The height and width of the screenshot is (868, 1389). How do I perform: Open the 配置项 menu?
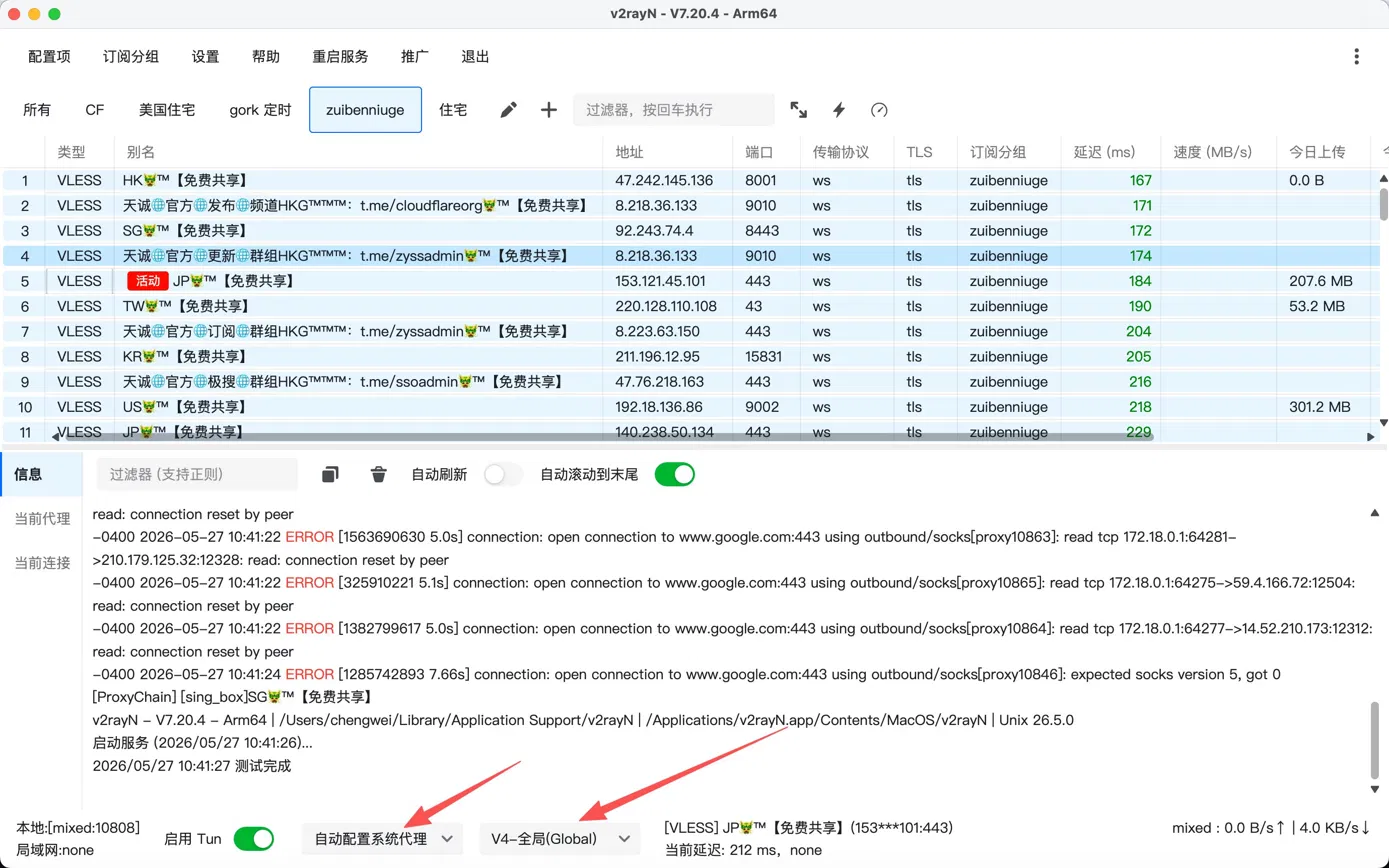pos(50,57)
